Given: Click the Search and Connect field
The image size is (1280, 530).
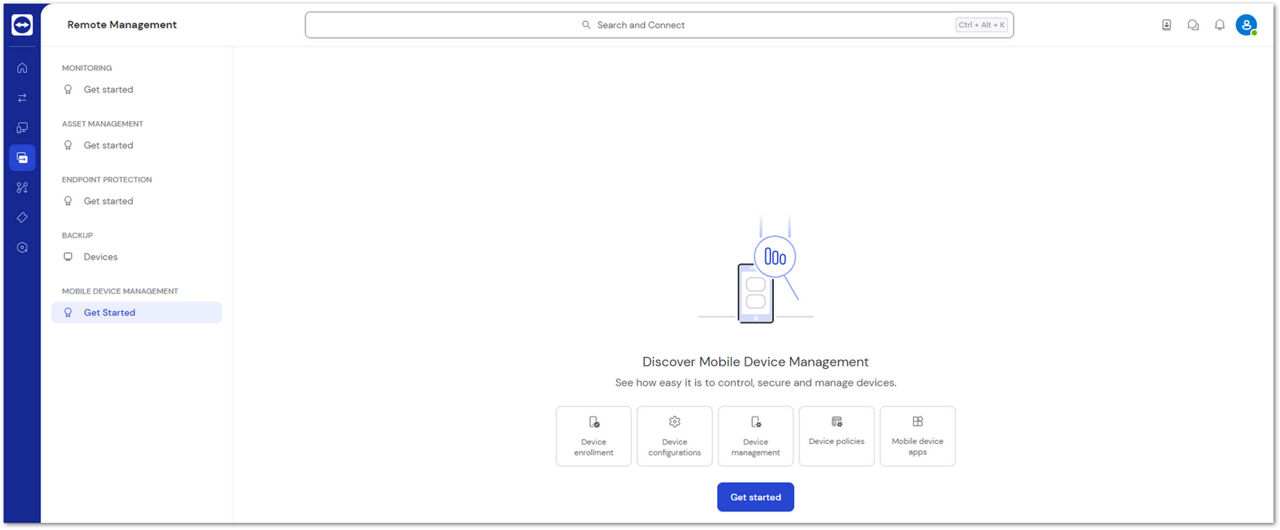Looking at the screenshot, I should pyautogui.click(x=659, y=25).
